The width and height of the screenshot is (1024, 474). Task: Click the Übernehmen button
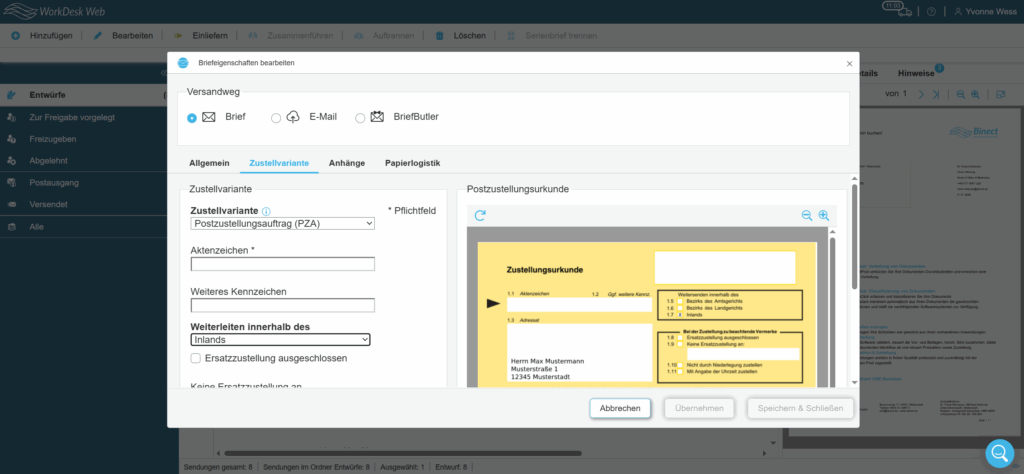(699, 408)
